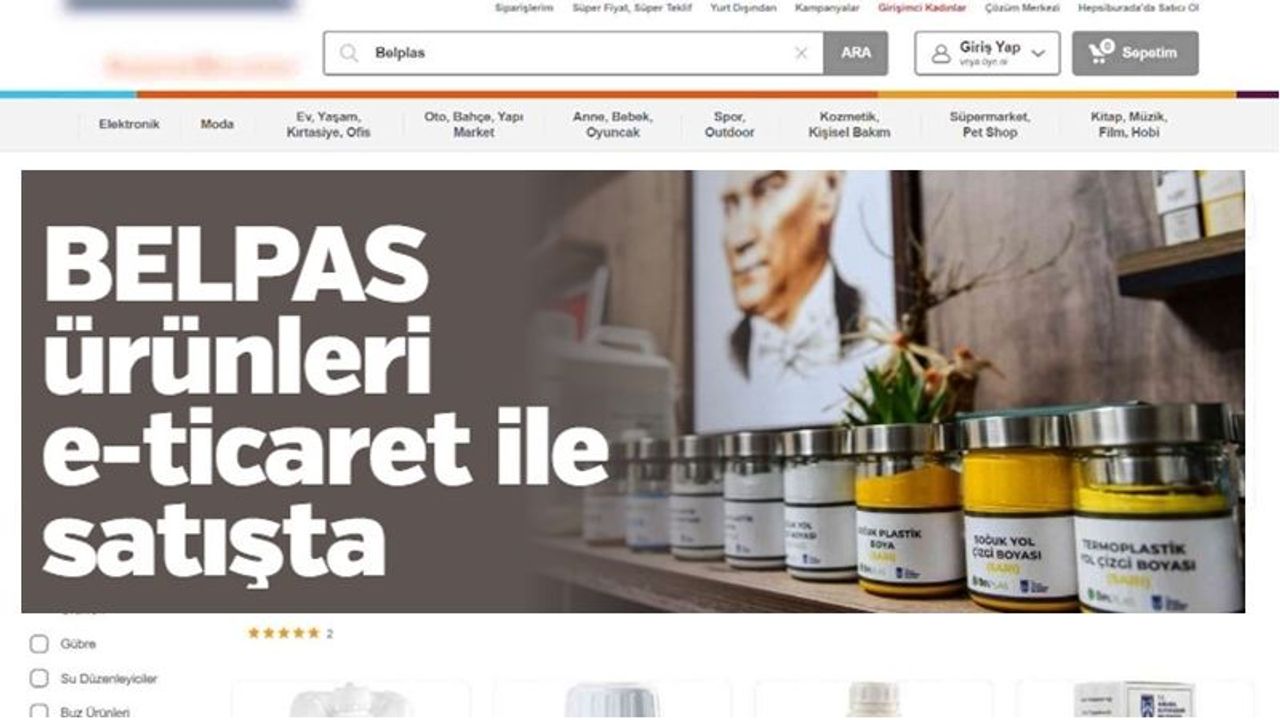The height and width of the screenshot is (720, 1280).
Task: Click the shopping cart icon in Sepetim
Action: coord(1100,52)
